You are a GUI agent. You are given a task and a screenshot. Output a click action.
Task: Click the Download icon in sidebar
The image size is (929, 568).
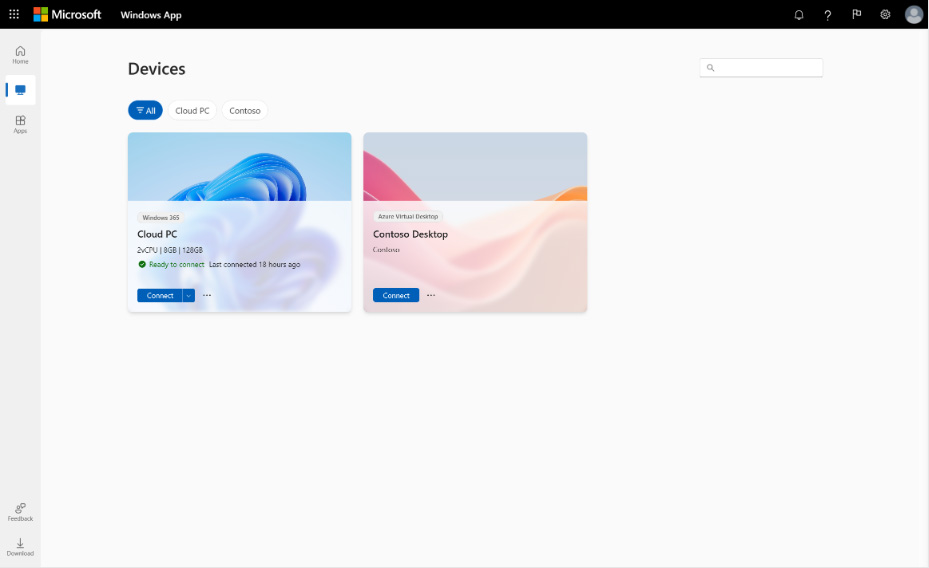point(20,547)
